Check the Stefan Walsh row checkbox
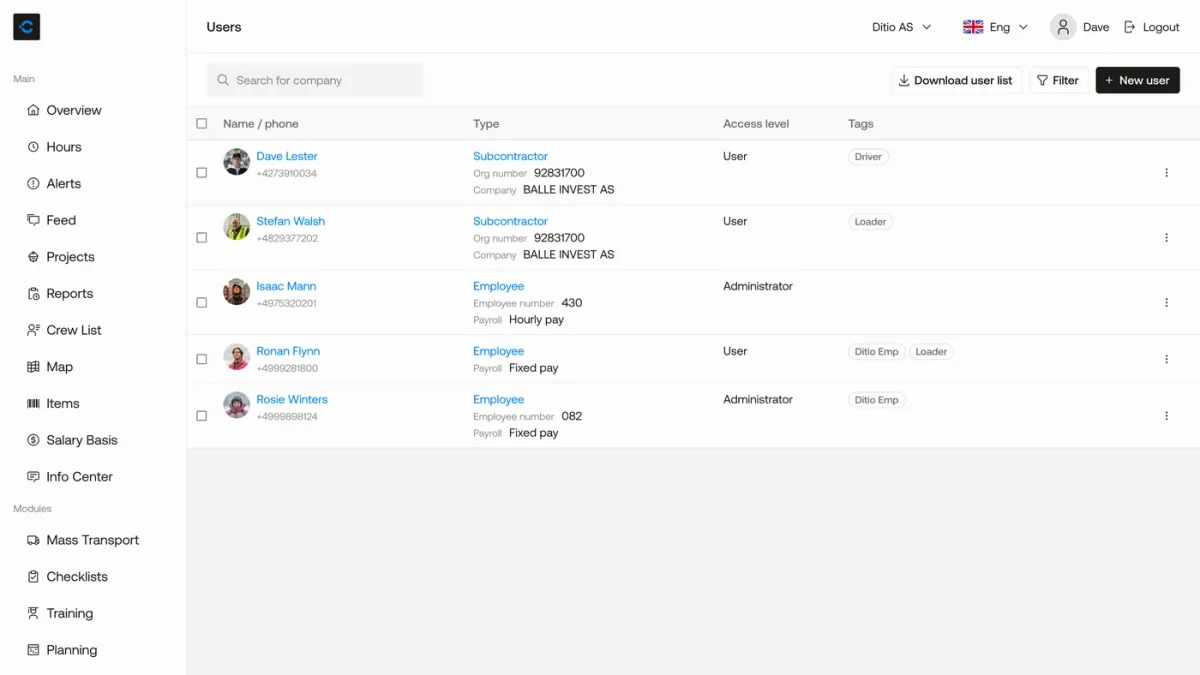This screenshot has width=1200, height=675. pos(202,238)
